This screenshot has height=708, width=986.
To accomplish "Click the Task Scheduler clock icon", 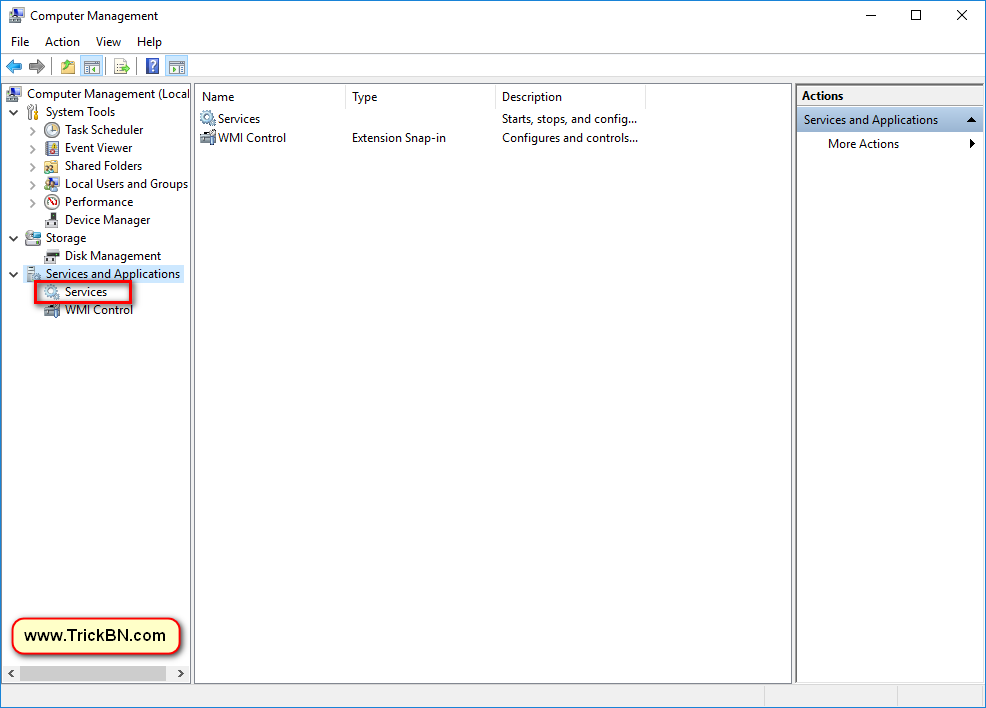I will tap(52, 130).
